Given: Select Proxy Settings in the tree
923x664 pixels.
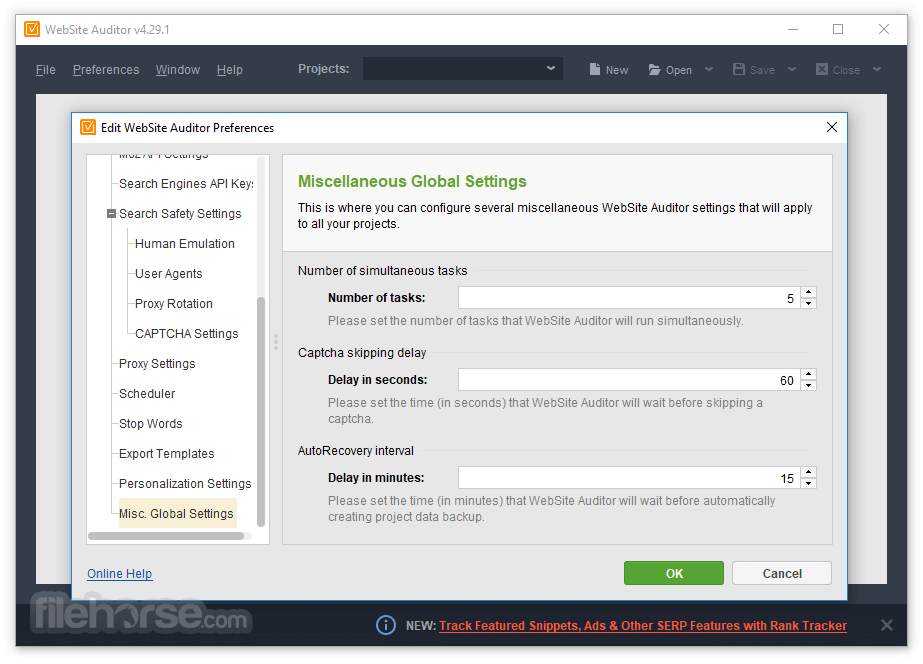Looking at the screenshot, I should [157, 364].
